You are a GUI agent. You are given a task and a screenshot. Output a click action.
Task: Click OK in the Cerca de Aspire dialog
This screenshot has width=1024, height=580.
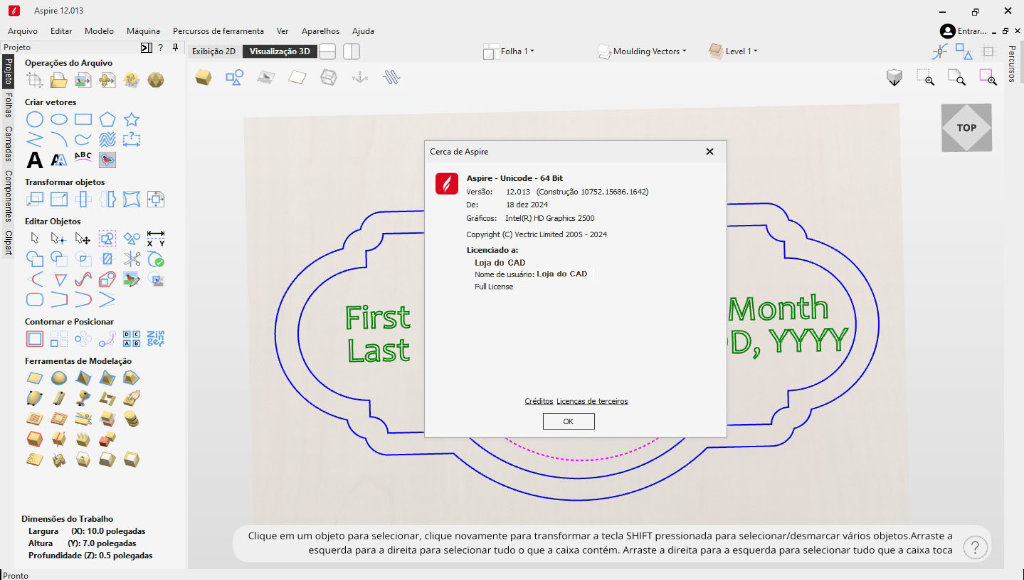pos(568,421)
